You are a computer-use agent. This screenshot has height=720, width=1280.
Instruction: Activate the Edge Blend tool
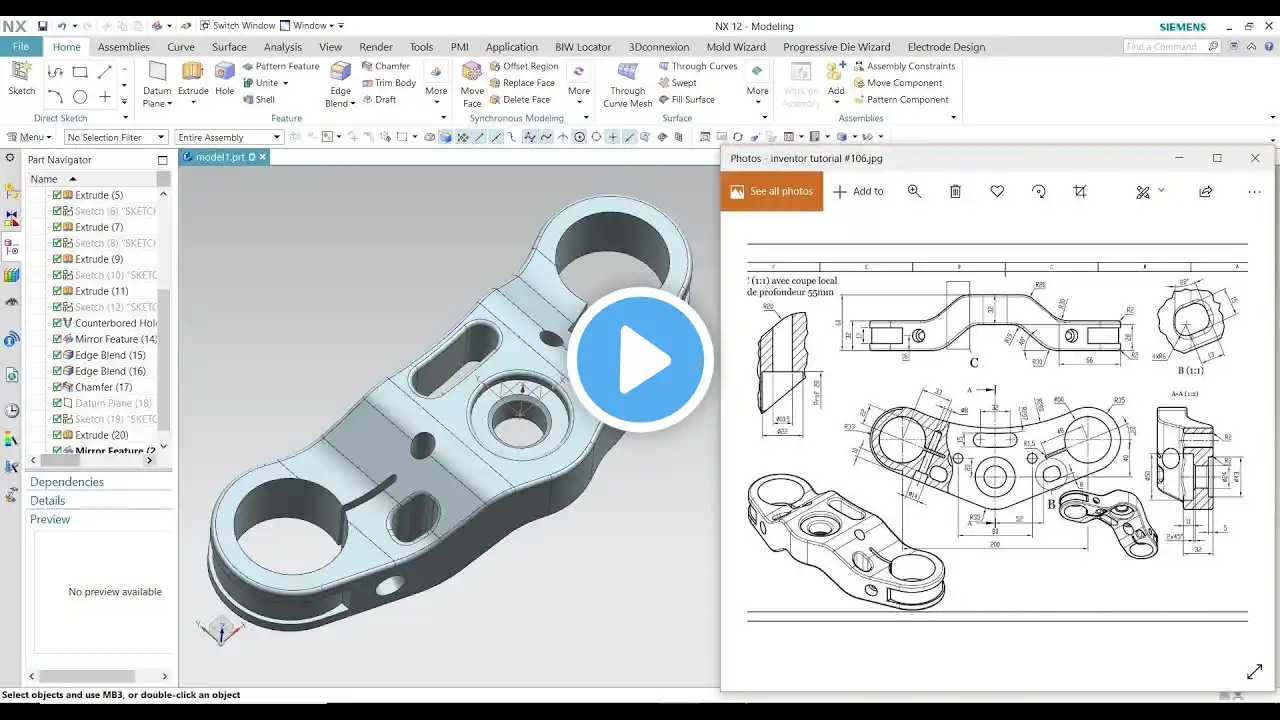(x=341, y=84)
